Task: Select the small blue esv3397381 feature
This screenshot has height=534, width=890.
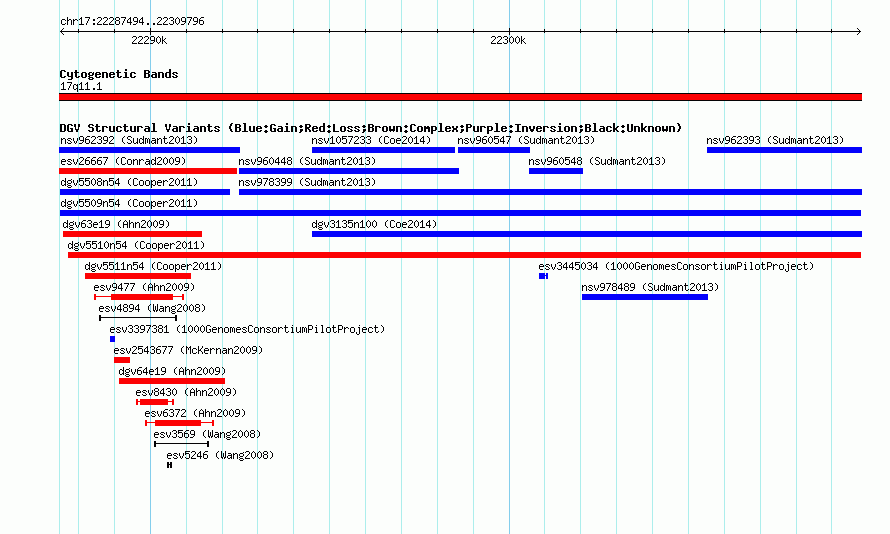Action: 112,339
